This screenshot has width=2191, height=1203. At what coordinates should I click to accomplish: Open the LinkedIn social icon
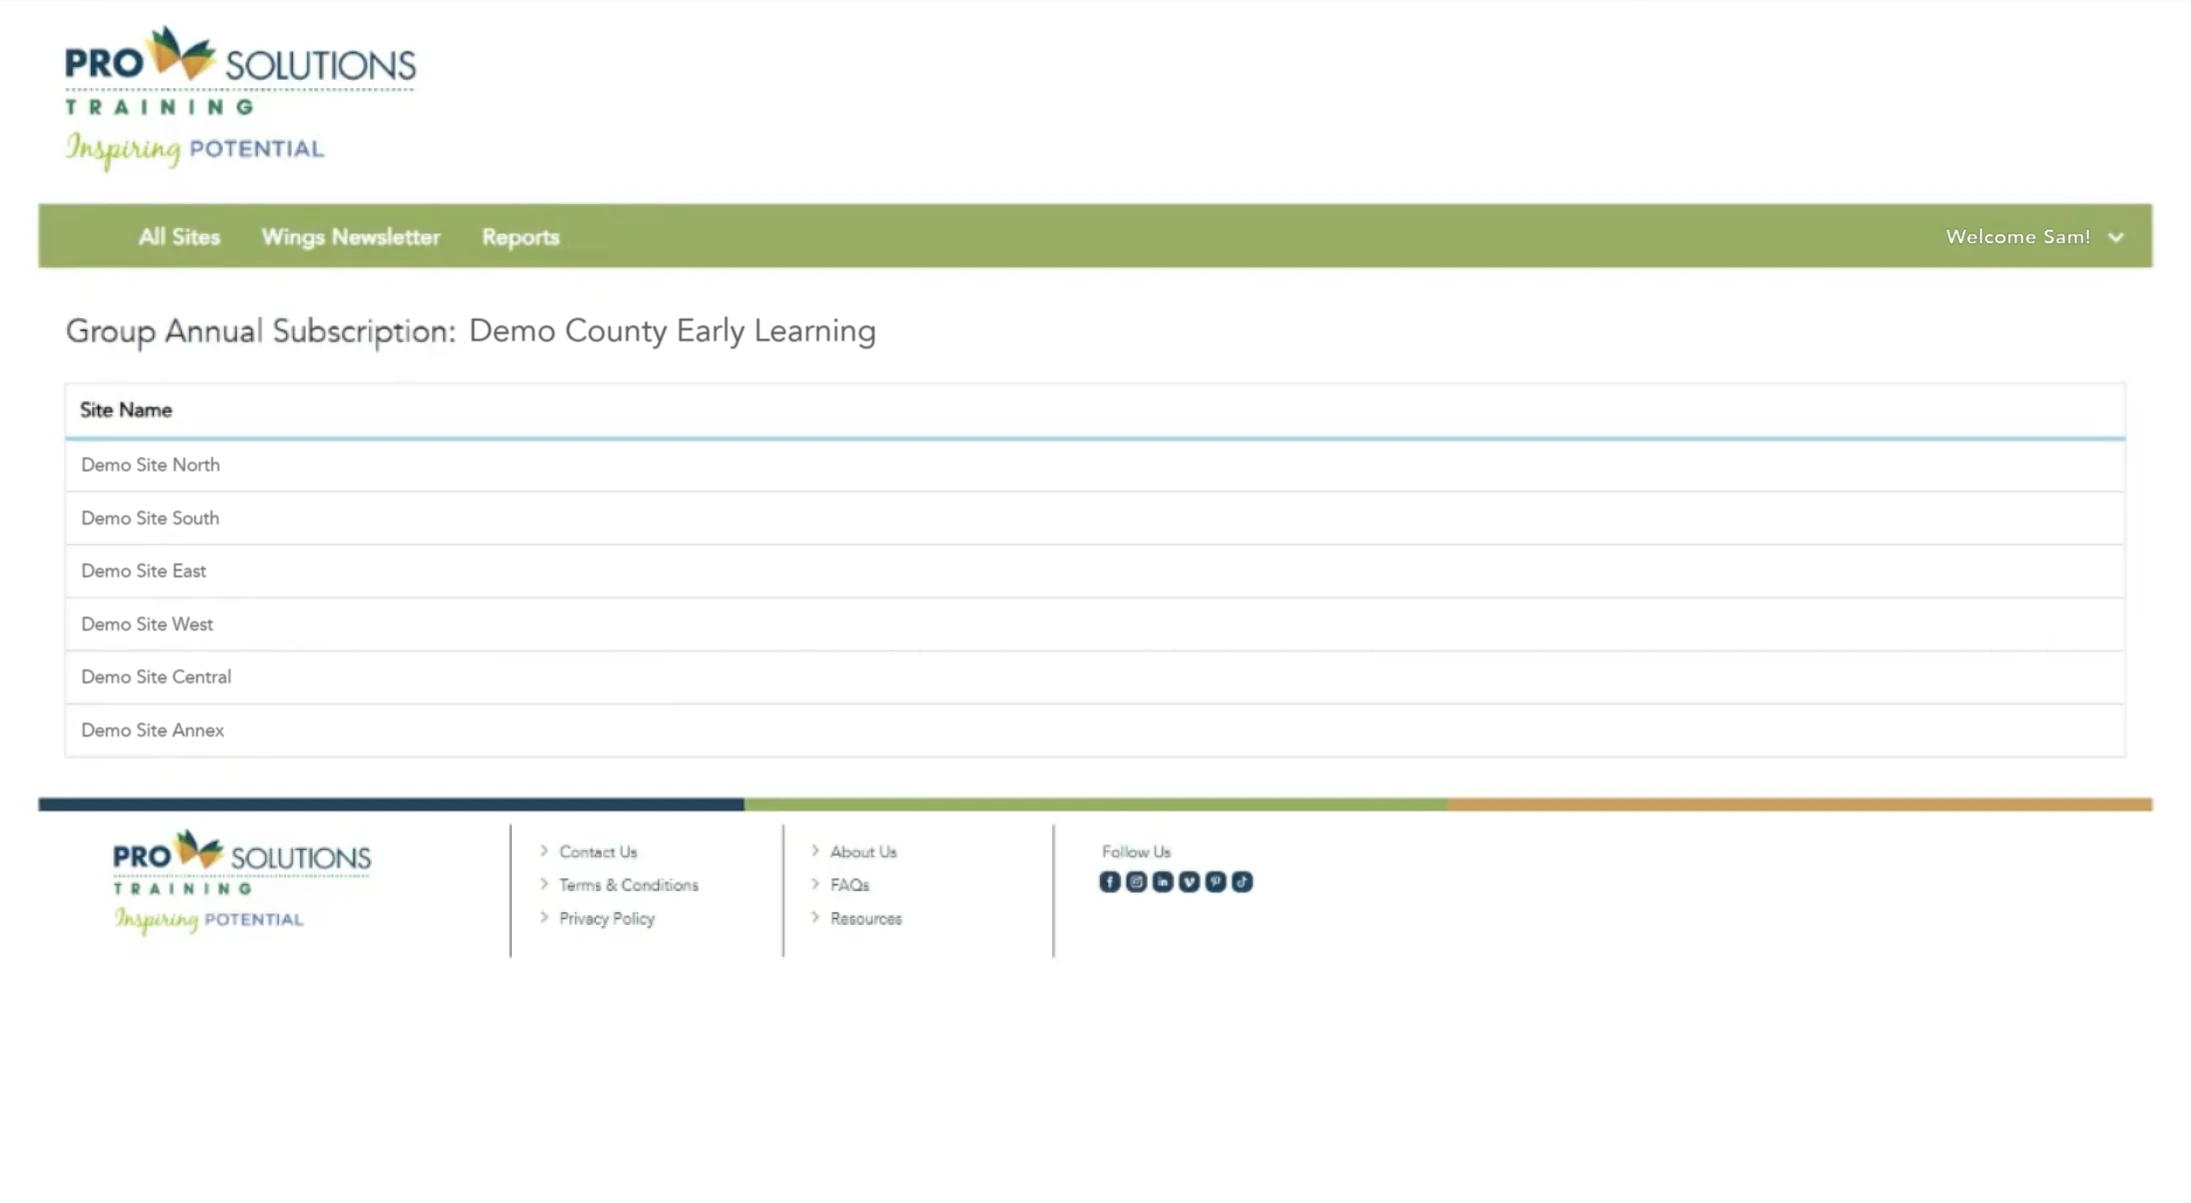click(x=1162, y=881)
